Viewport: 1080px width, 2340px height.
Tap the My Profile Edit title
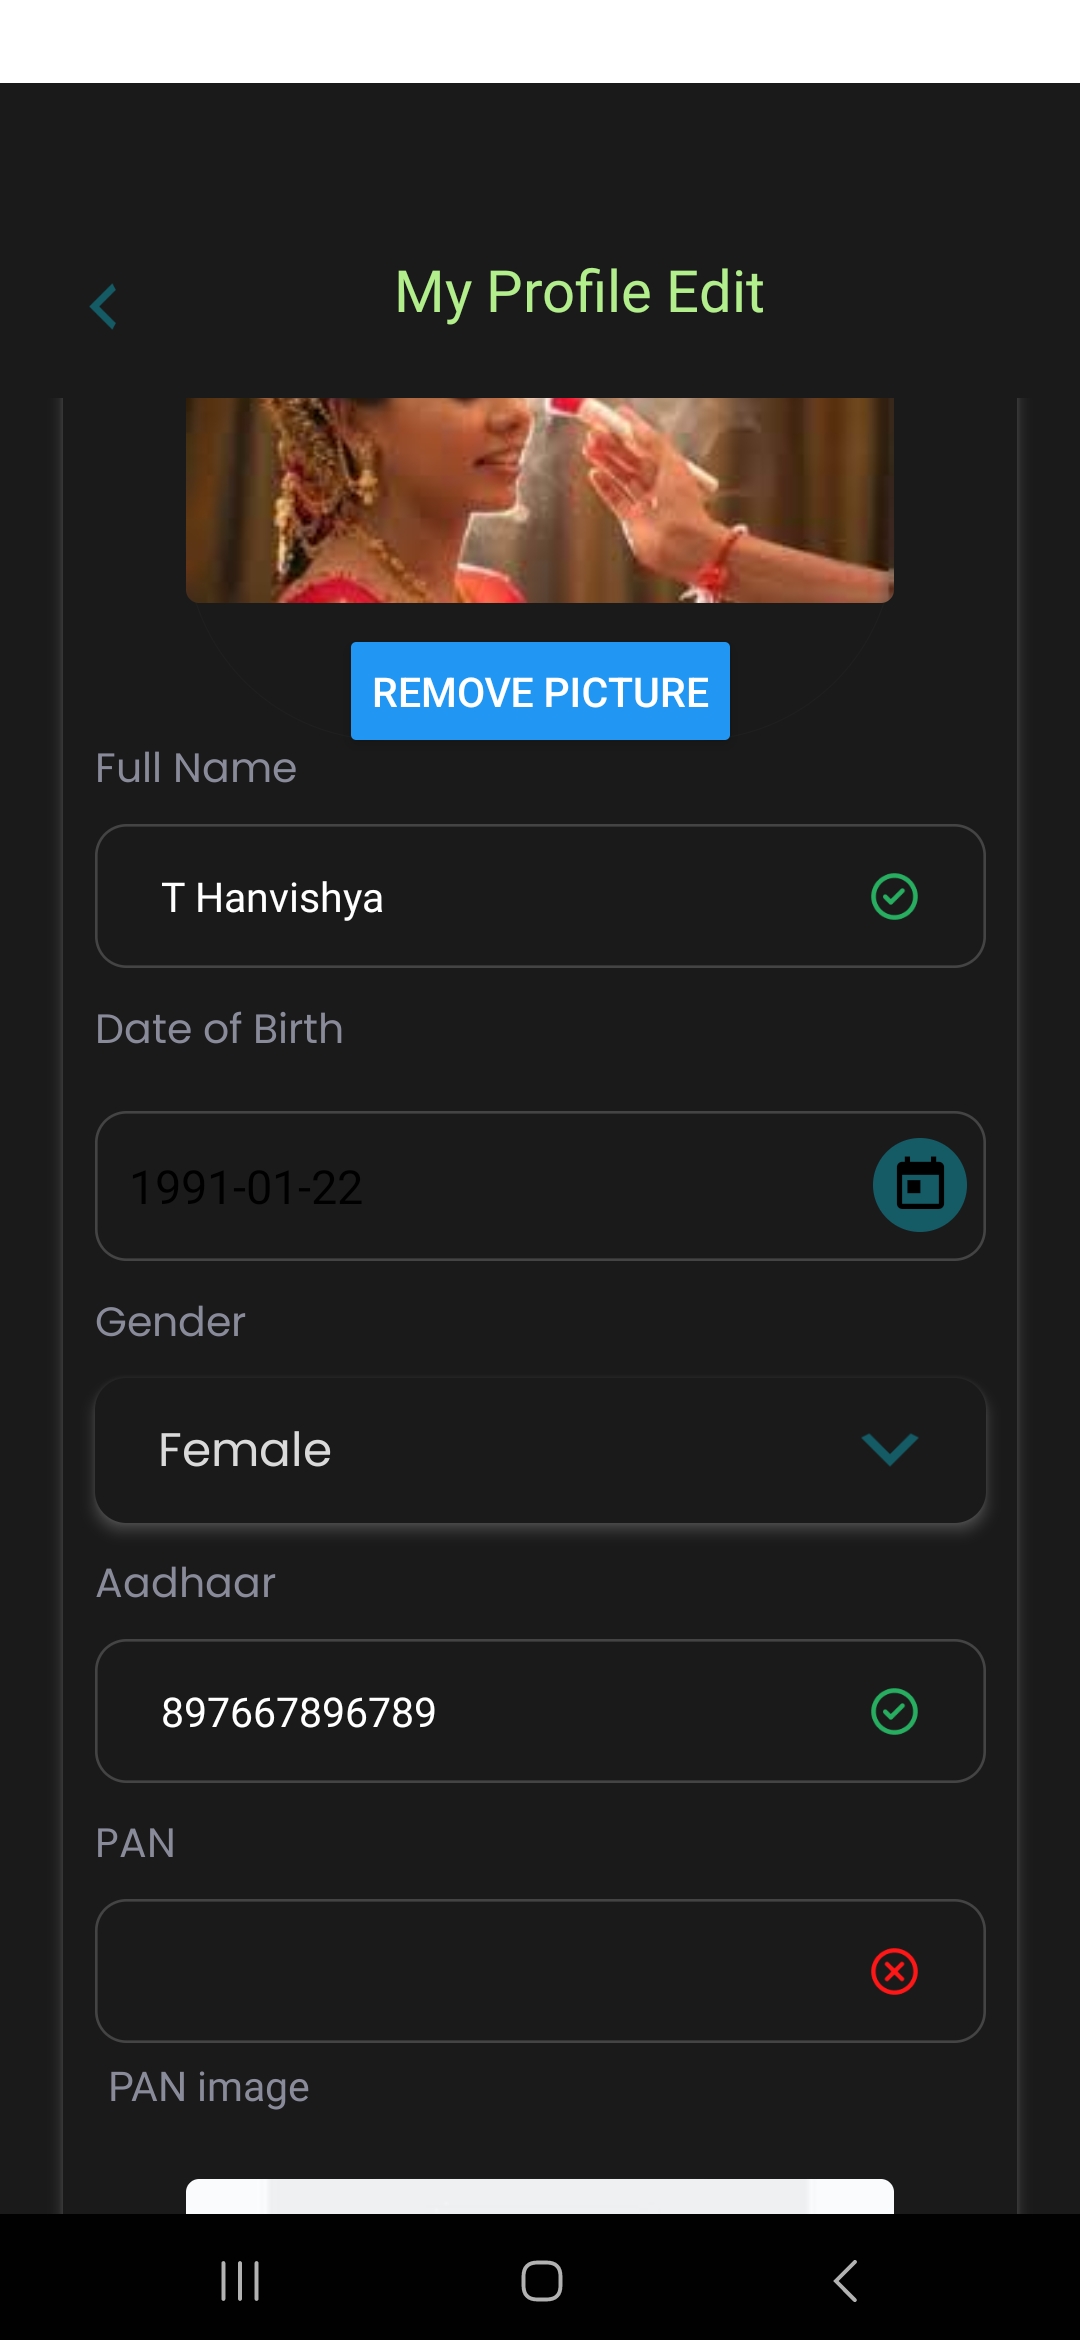[x=579, y=293]
